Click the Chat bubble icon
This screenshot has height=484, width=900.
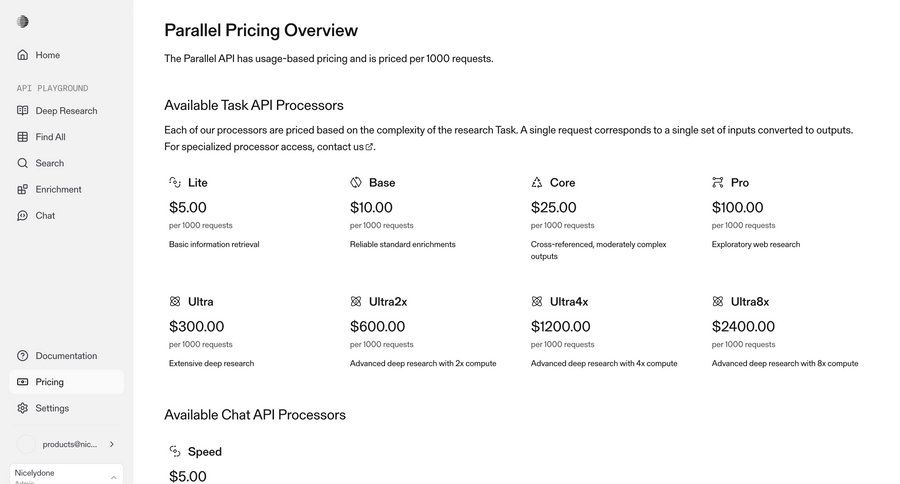pos(23,215)
